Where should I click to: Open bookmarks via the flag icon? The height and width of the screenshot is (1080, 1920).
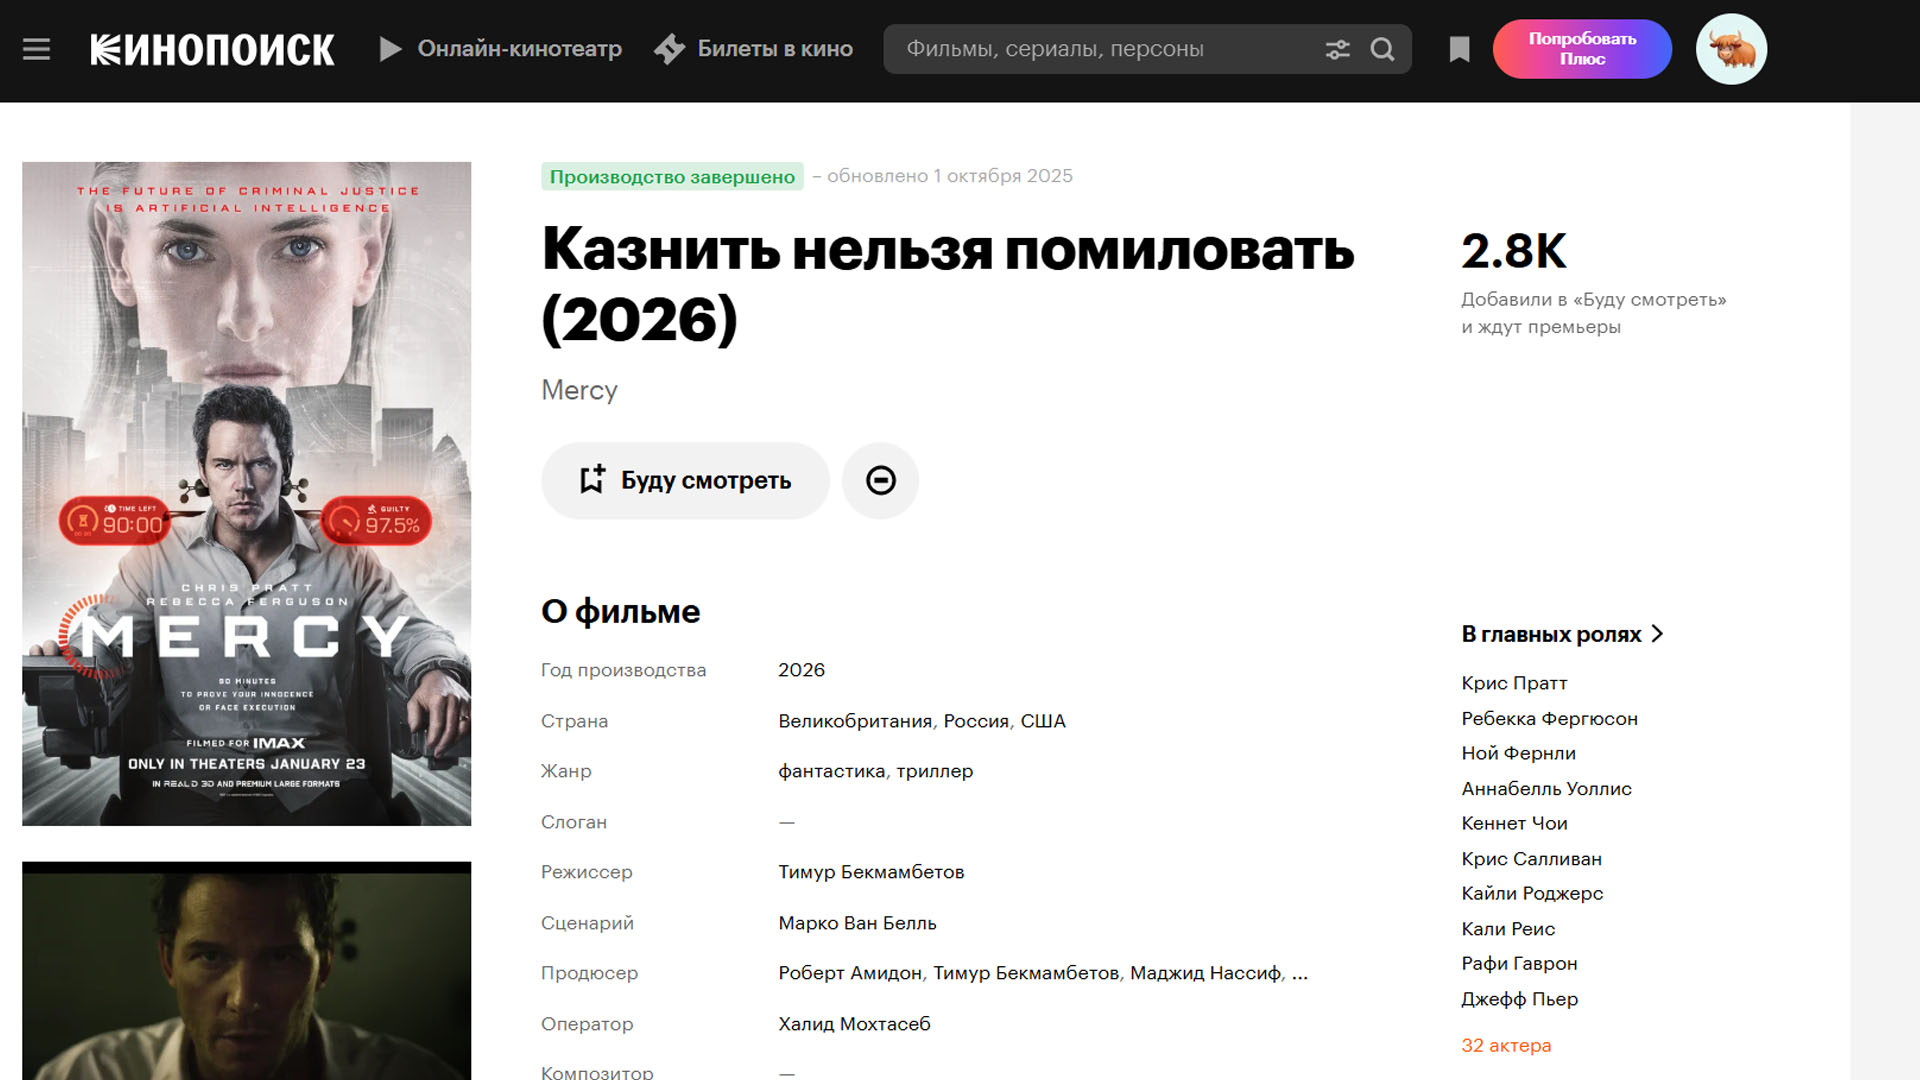point(1460,49)
